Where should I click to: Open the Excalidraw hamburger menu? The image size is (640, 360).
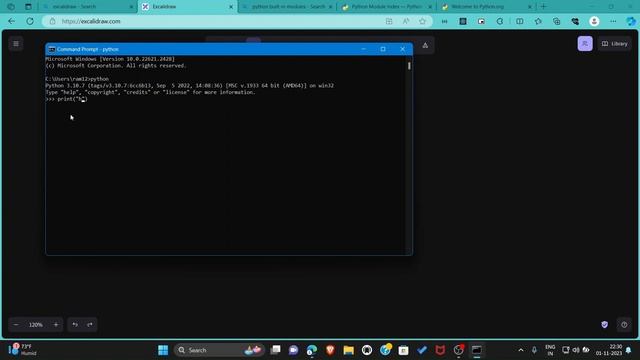[x=16, y=44]
